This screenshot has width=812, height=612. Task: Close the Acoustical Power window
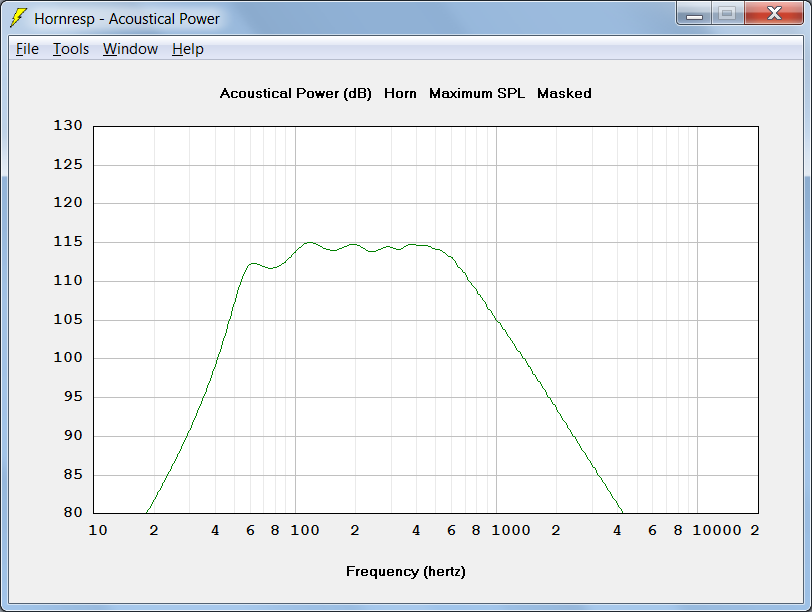(774, 13)
